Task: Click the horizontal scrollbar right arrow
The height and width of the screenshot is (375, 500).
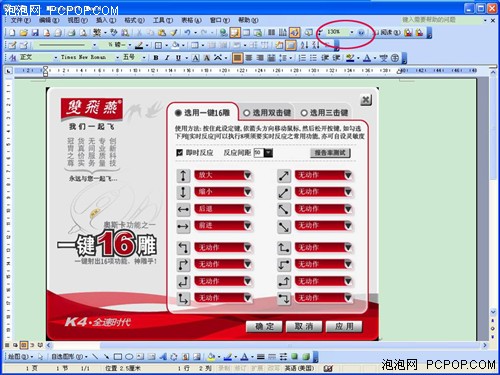Action: (x=485, y=345)
